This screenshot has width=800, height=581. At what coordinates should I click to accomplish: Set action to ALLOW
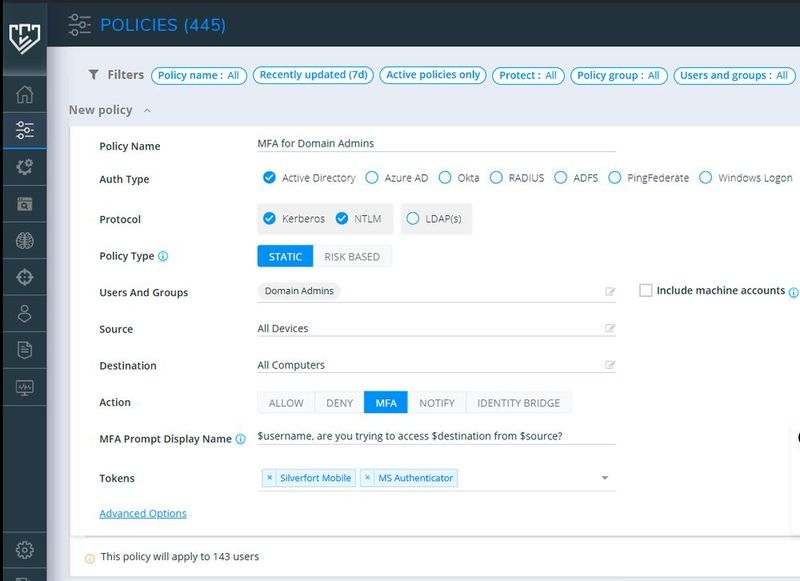[x=286, y=402]
